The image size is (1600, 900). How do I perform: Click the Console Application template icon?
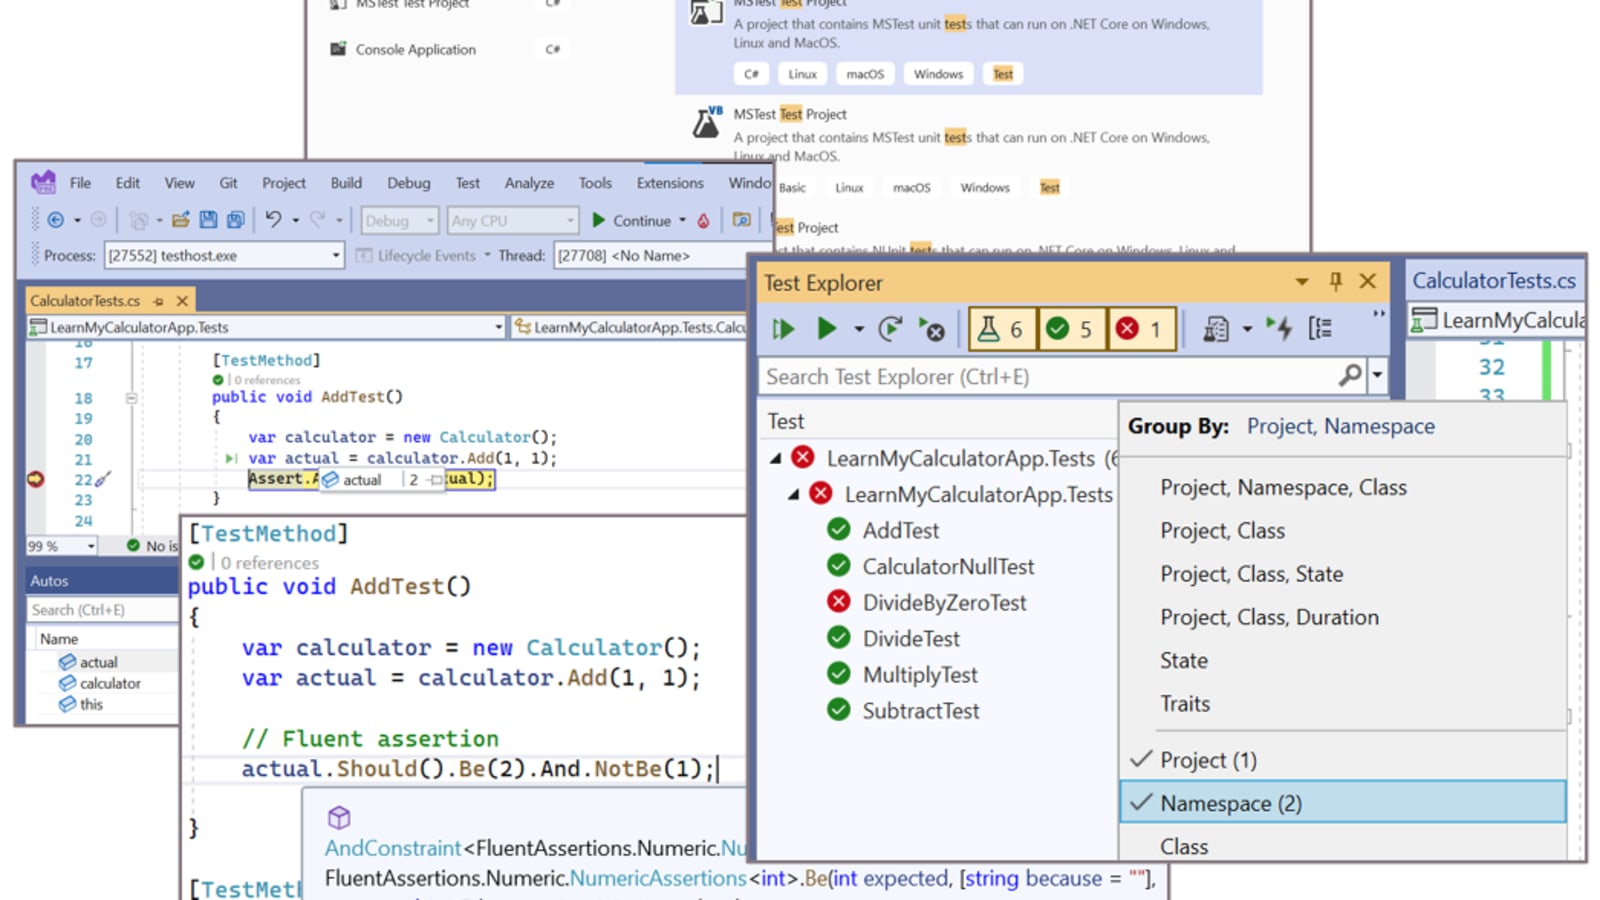click(338, 49)
